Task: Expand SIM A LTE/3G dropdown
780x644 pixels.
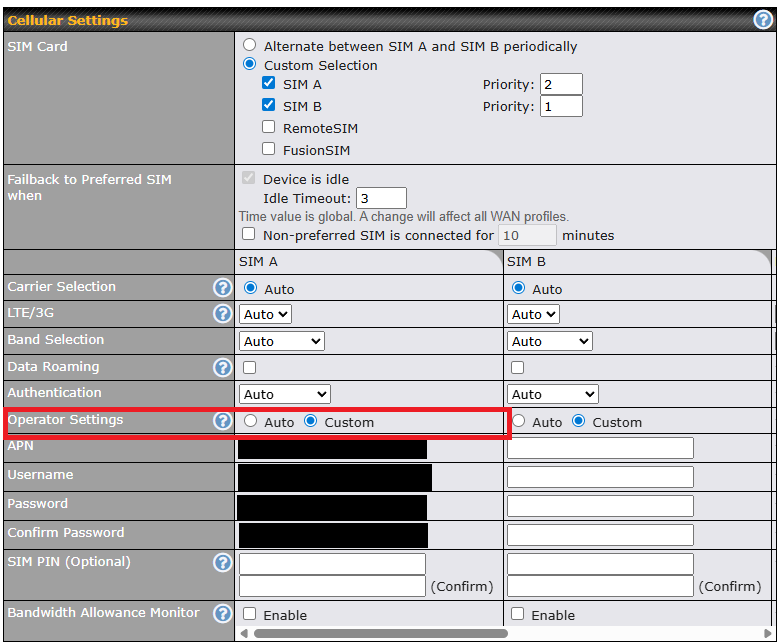Action: [265, 314]
